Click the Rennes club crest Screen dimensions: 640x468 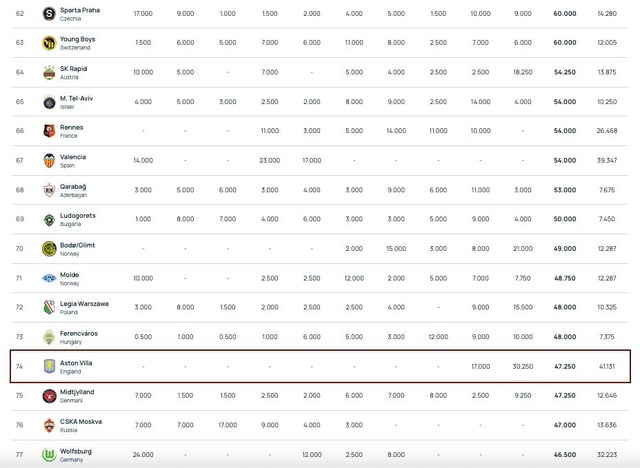point(49,131)
